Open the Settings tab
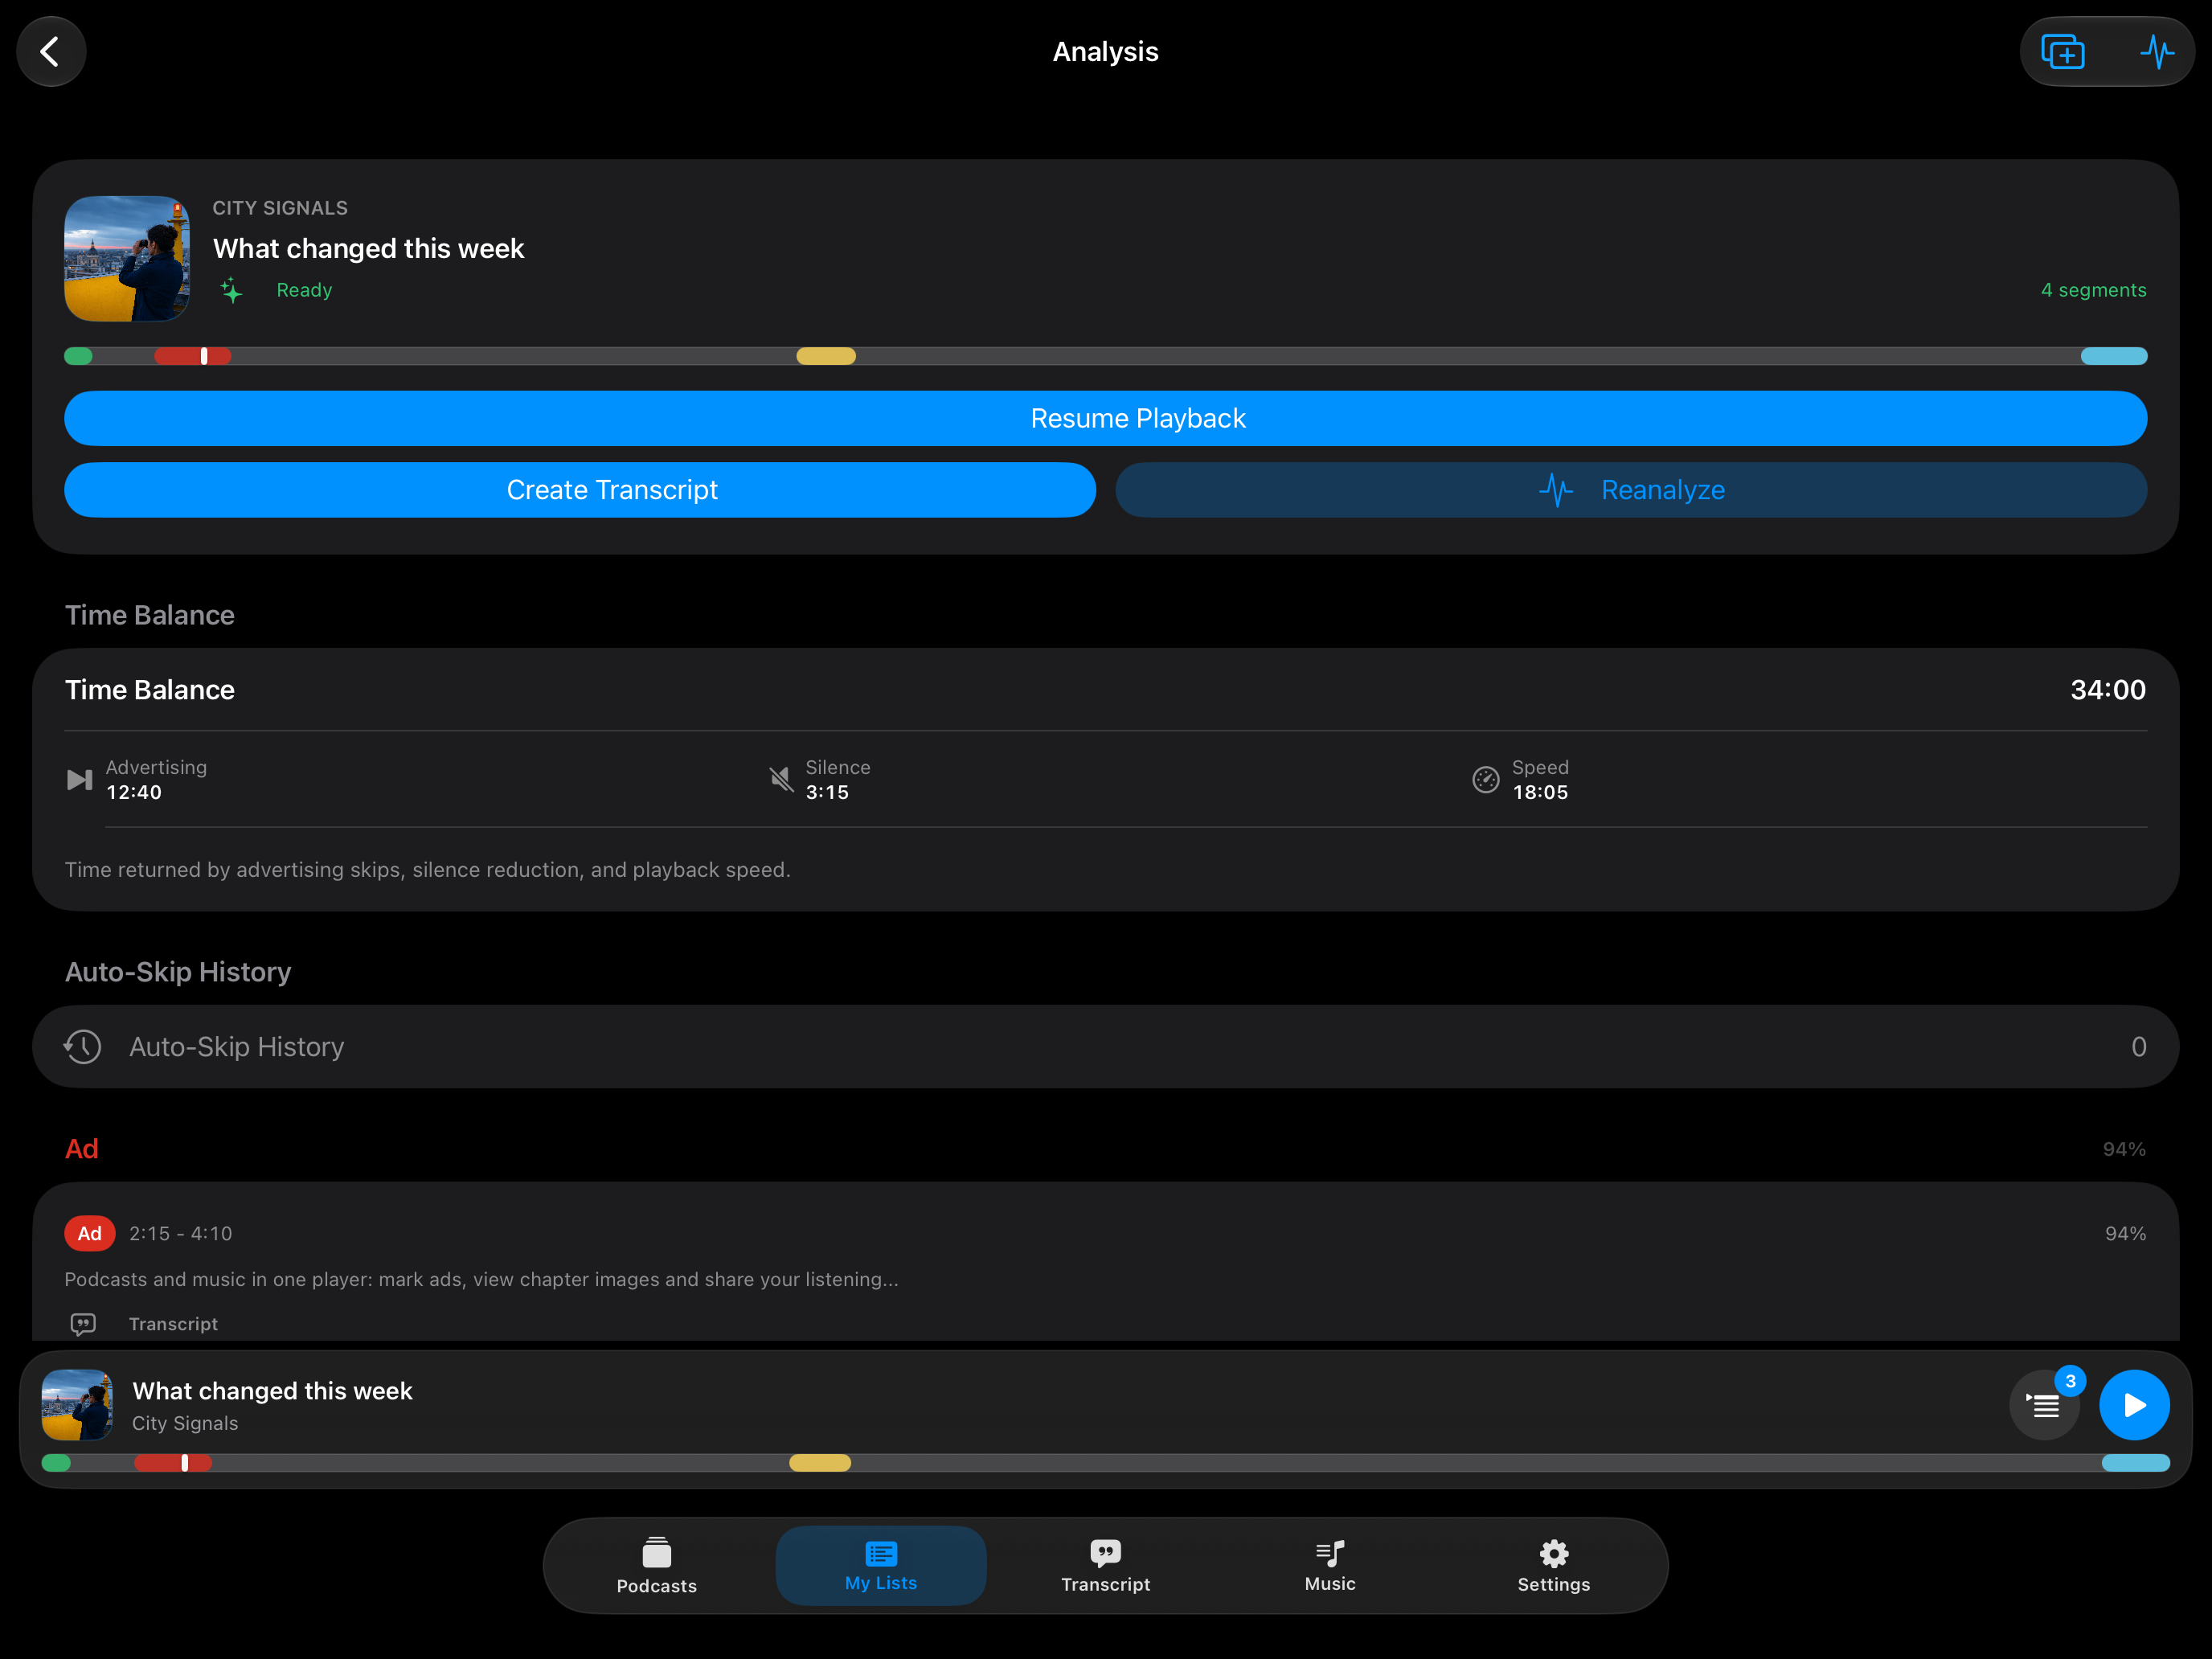2212x1659 pixels. click(x=1554, y=1566)
